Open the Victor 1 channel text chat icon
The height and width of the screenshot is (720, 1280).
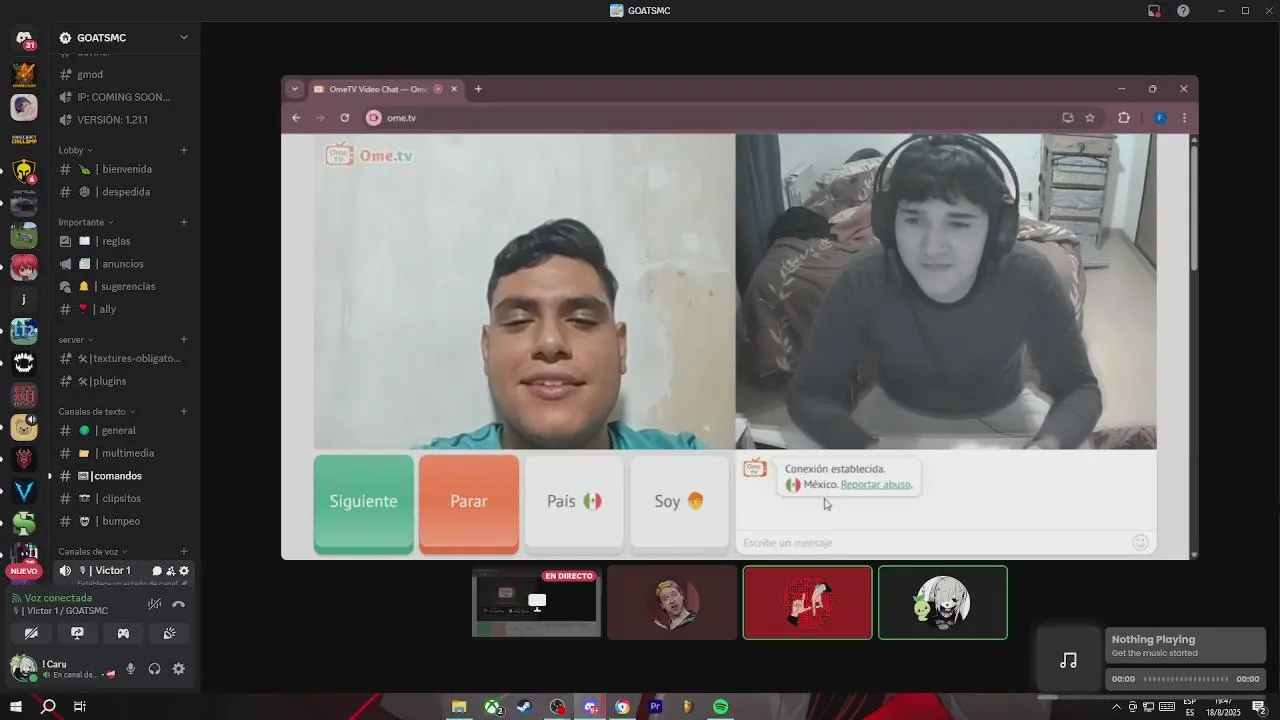(x=157, y=571)
